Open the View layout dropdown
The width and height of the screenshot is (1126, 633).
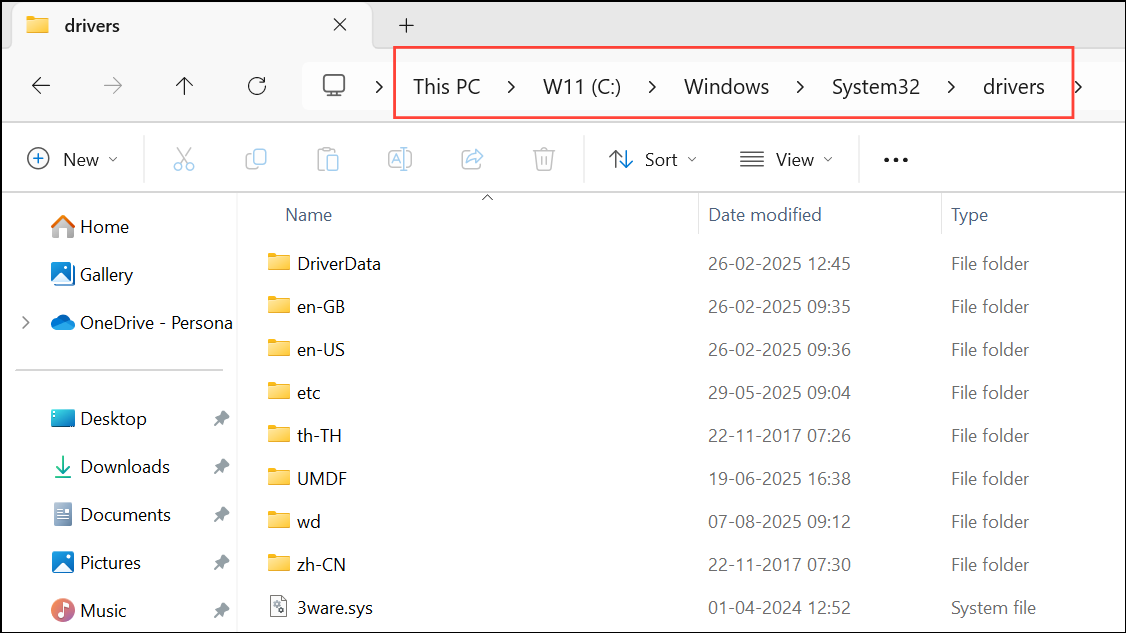click(x=786, y=159)
